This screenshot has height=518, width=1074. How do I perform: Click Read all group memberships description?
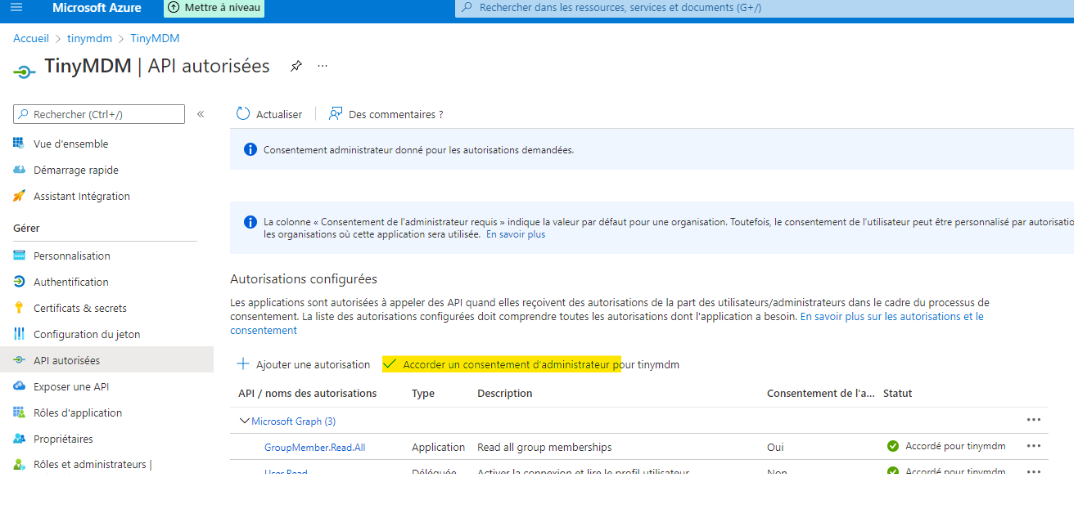pyautogui.click(x=545, y=447)
